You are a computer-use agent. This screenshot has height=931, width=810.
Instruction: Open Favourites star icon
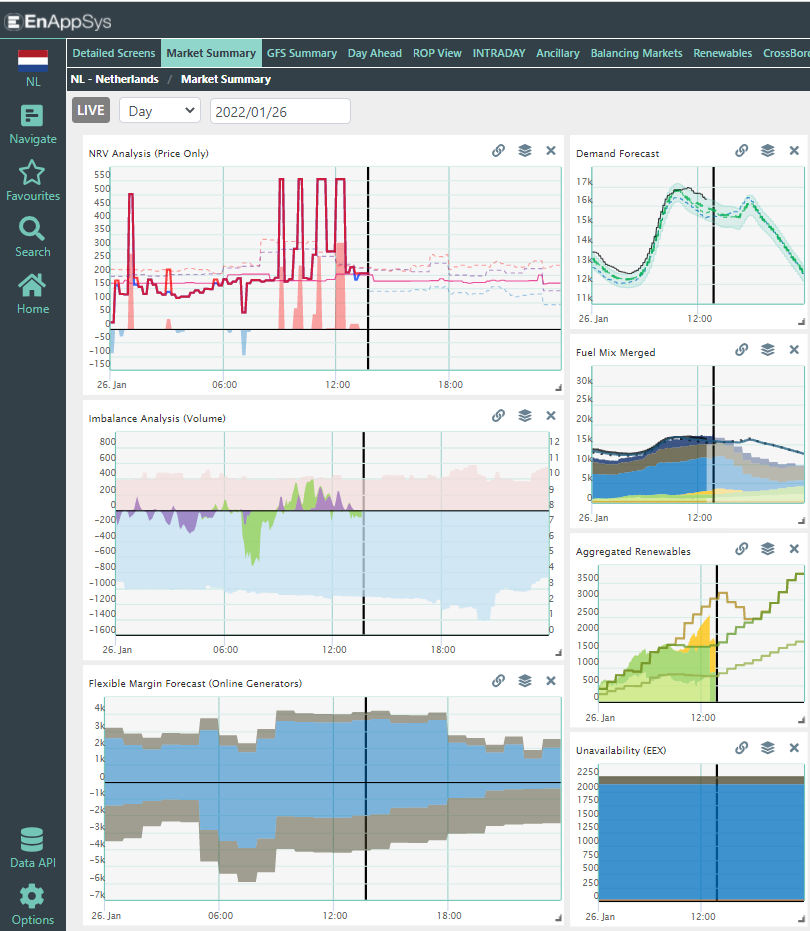pyautogui.click(x=32, y=173)
